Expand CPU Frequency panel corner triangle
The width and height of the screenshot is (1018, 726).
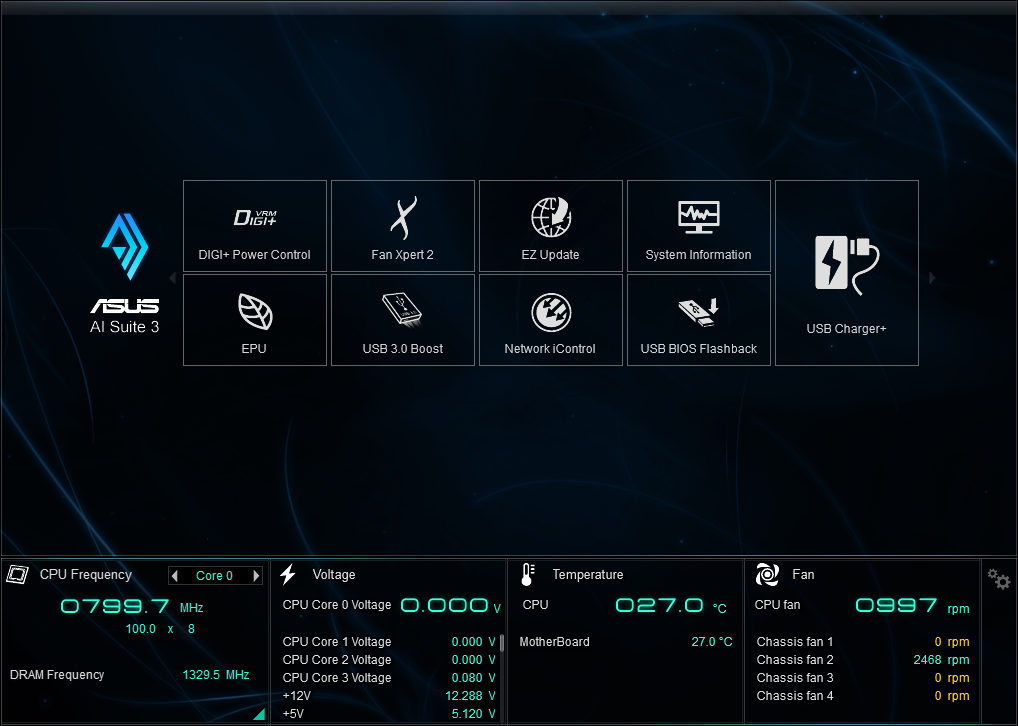click(x=260, y=714)
